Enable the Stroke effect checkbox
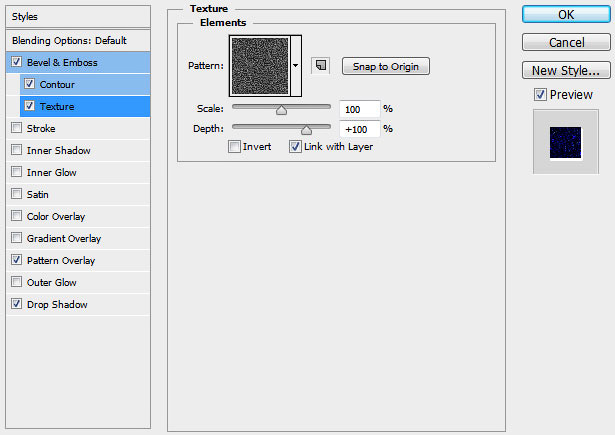The width and height of the screenshot is (615, 435). [x=16, y=128]
